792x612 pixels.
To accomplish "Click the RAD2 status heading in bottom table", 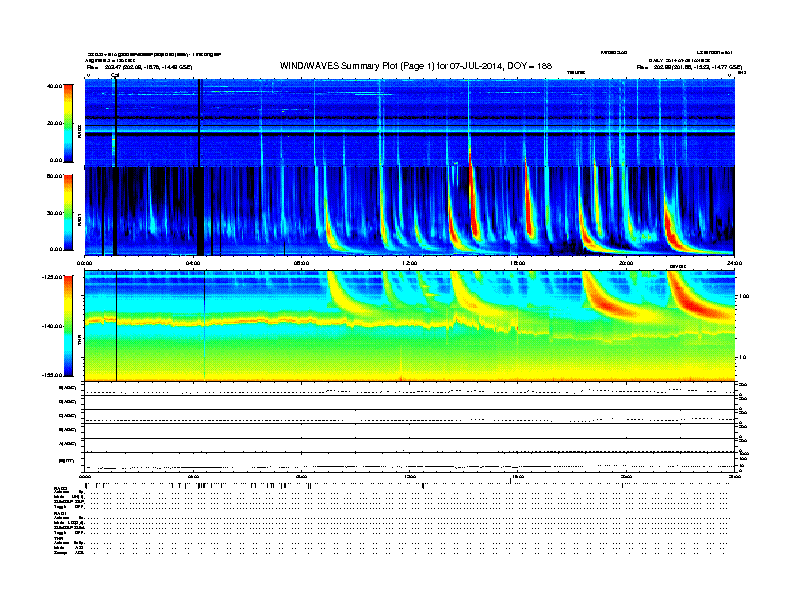I will tap(61, 489).
